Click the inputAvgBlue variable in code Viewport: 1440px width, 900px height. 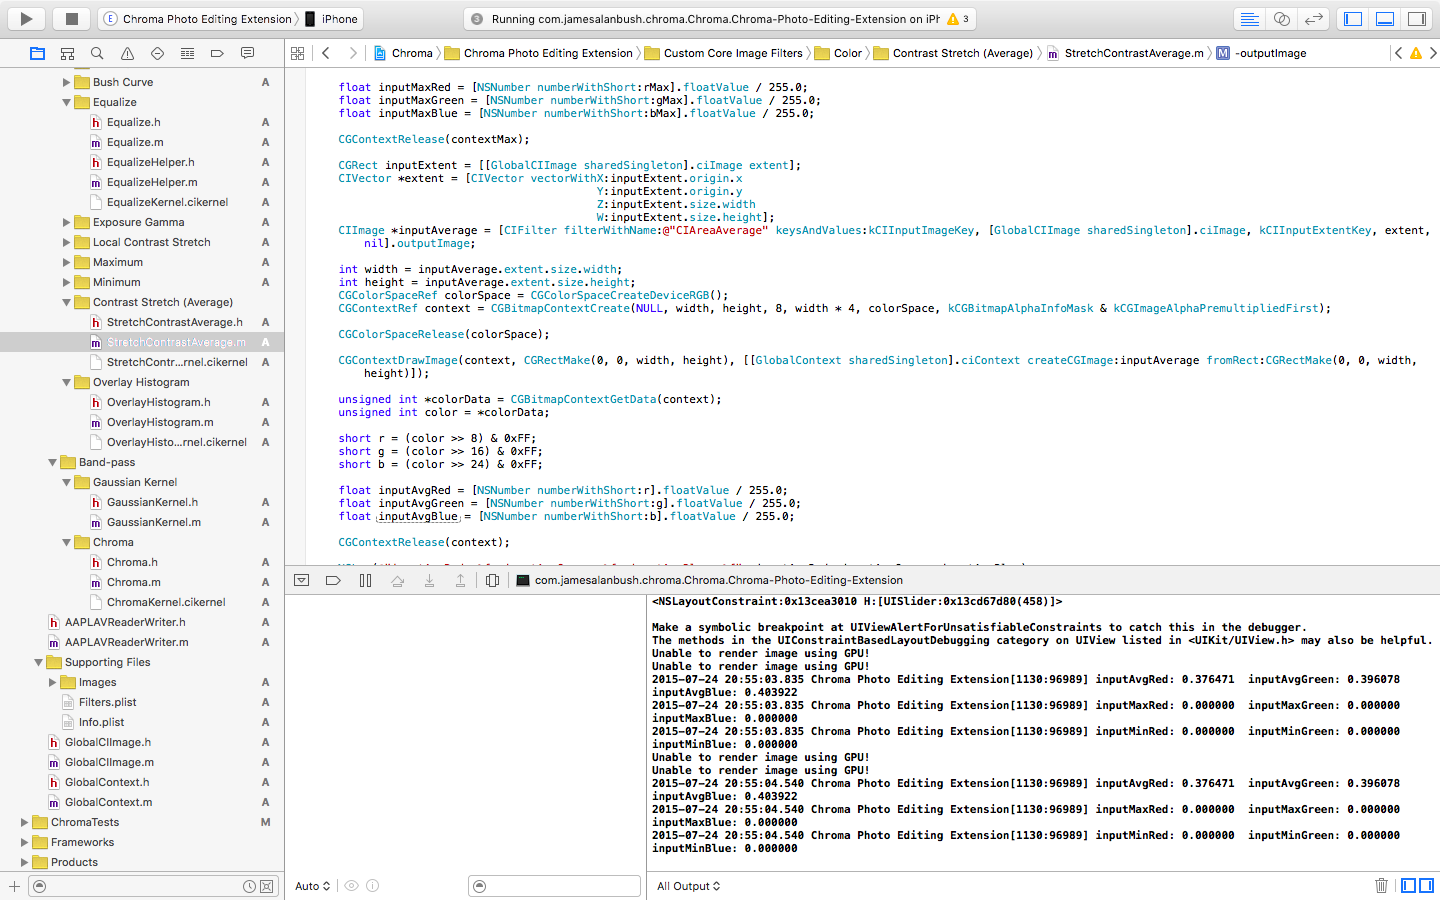click(418, 517)
